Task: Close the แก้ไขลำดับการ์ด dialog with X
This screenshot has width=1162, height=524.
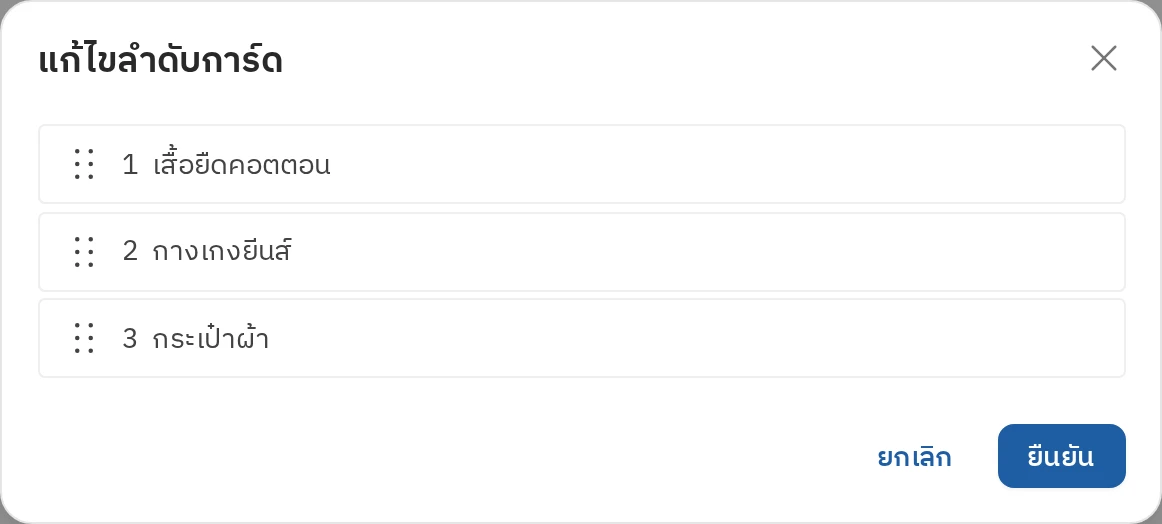Action: point(1103,58)
